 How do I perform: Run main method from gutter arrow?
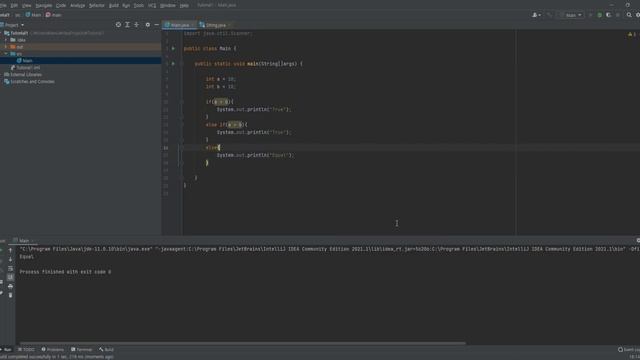pyautogui.click(x=173, y=64)
